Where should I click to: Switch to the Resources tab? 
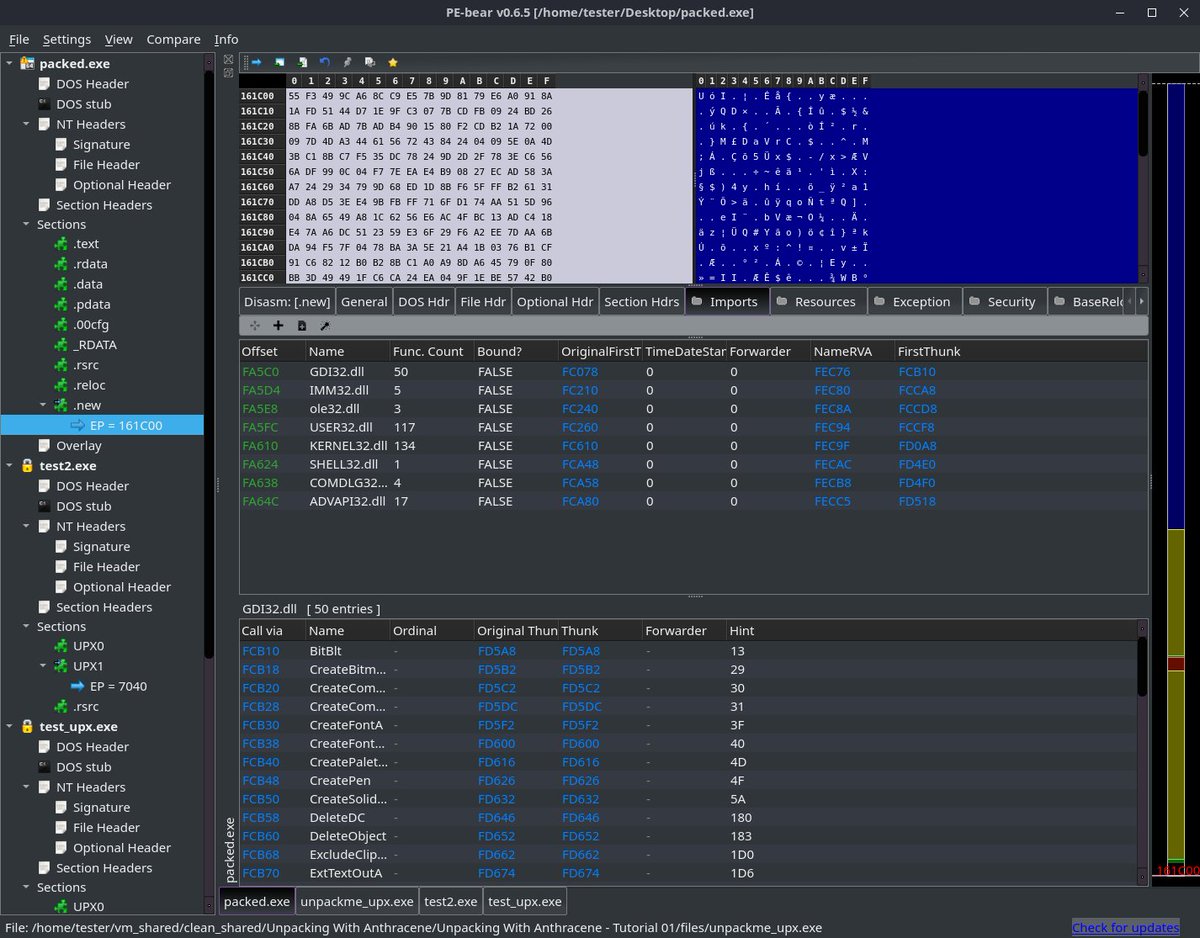tap(818, 300)
